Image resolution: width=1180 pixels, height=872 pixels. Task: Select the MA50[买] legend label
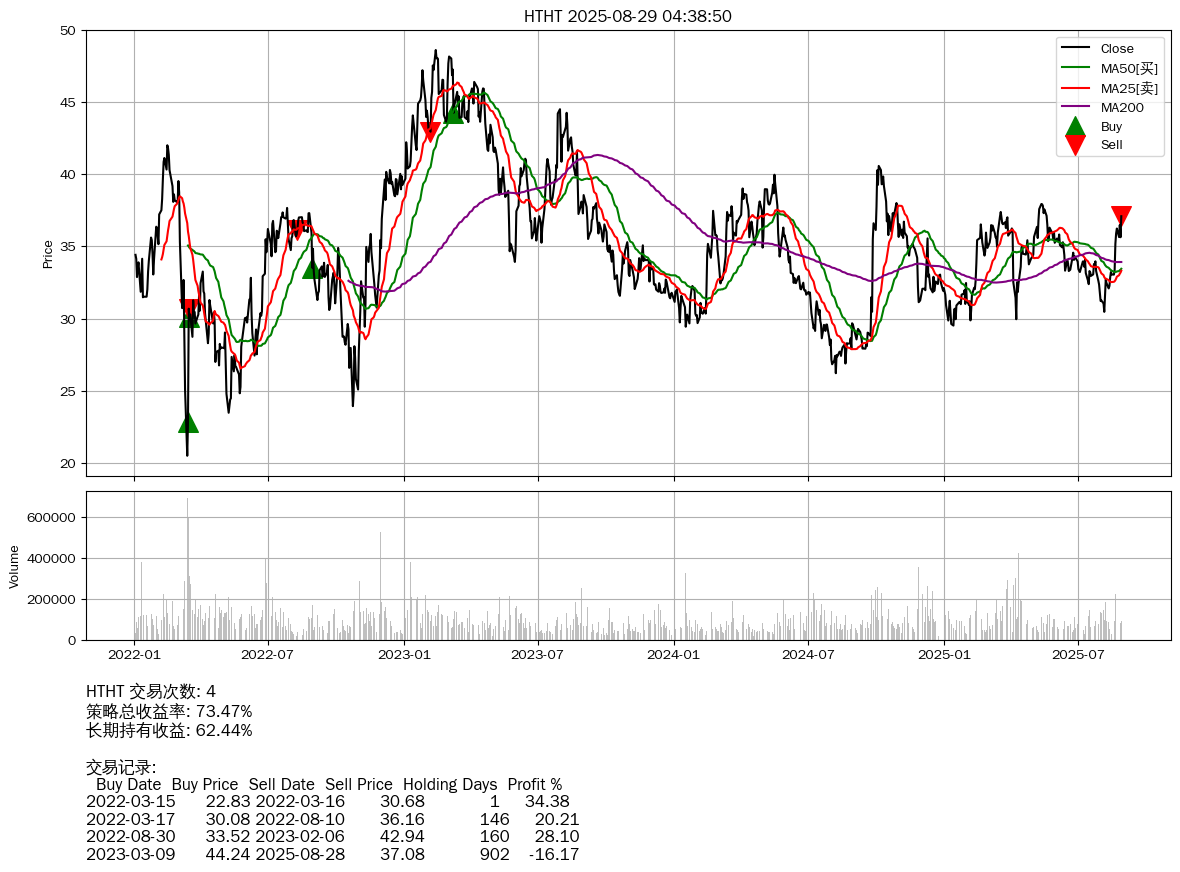click(1129, 68)
